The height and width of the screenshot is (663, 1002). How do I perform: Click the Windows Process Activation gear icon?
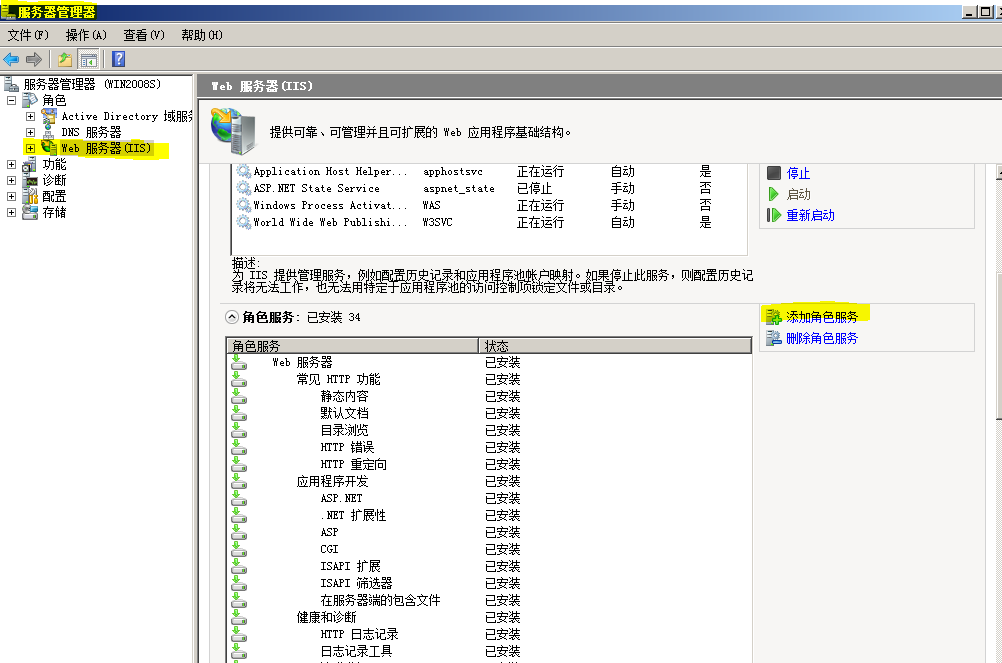243,205
